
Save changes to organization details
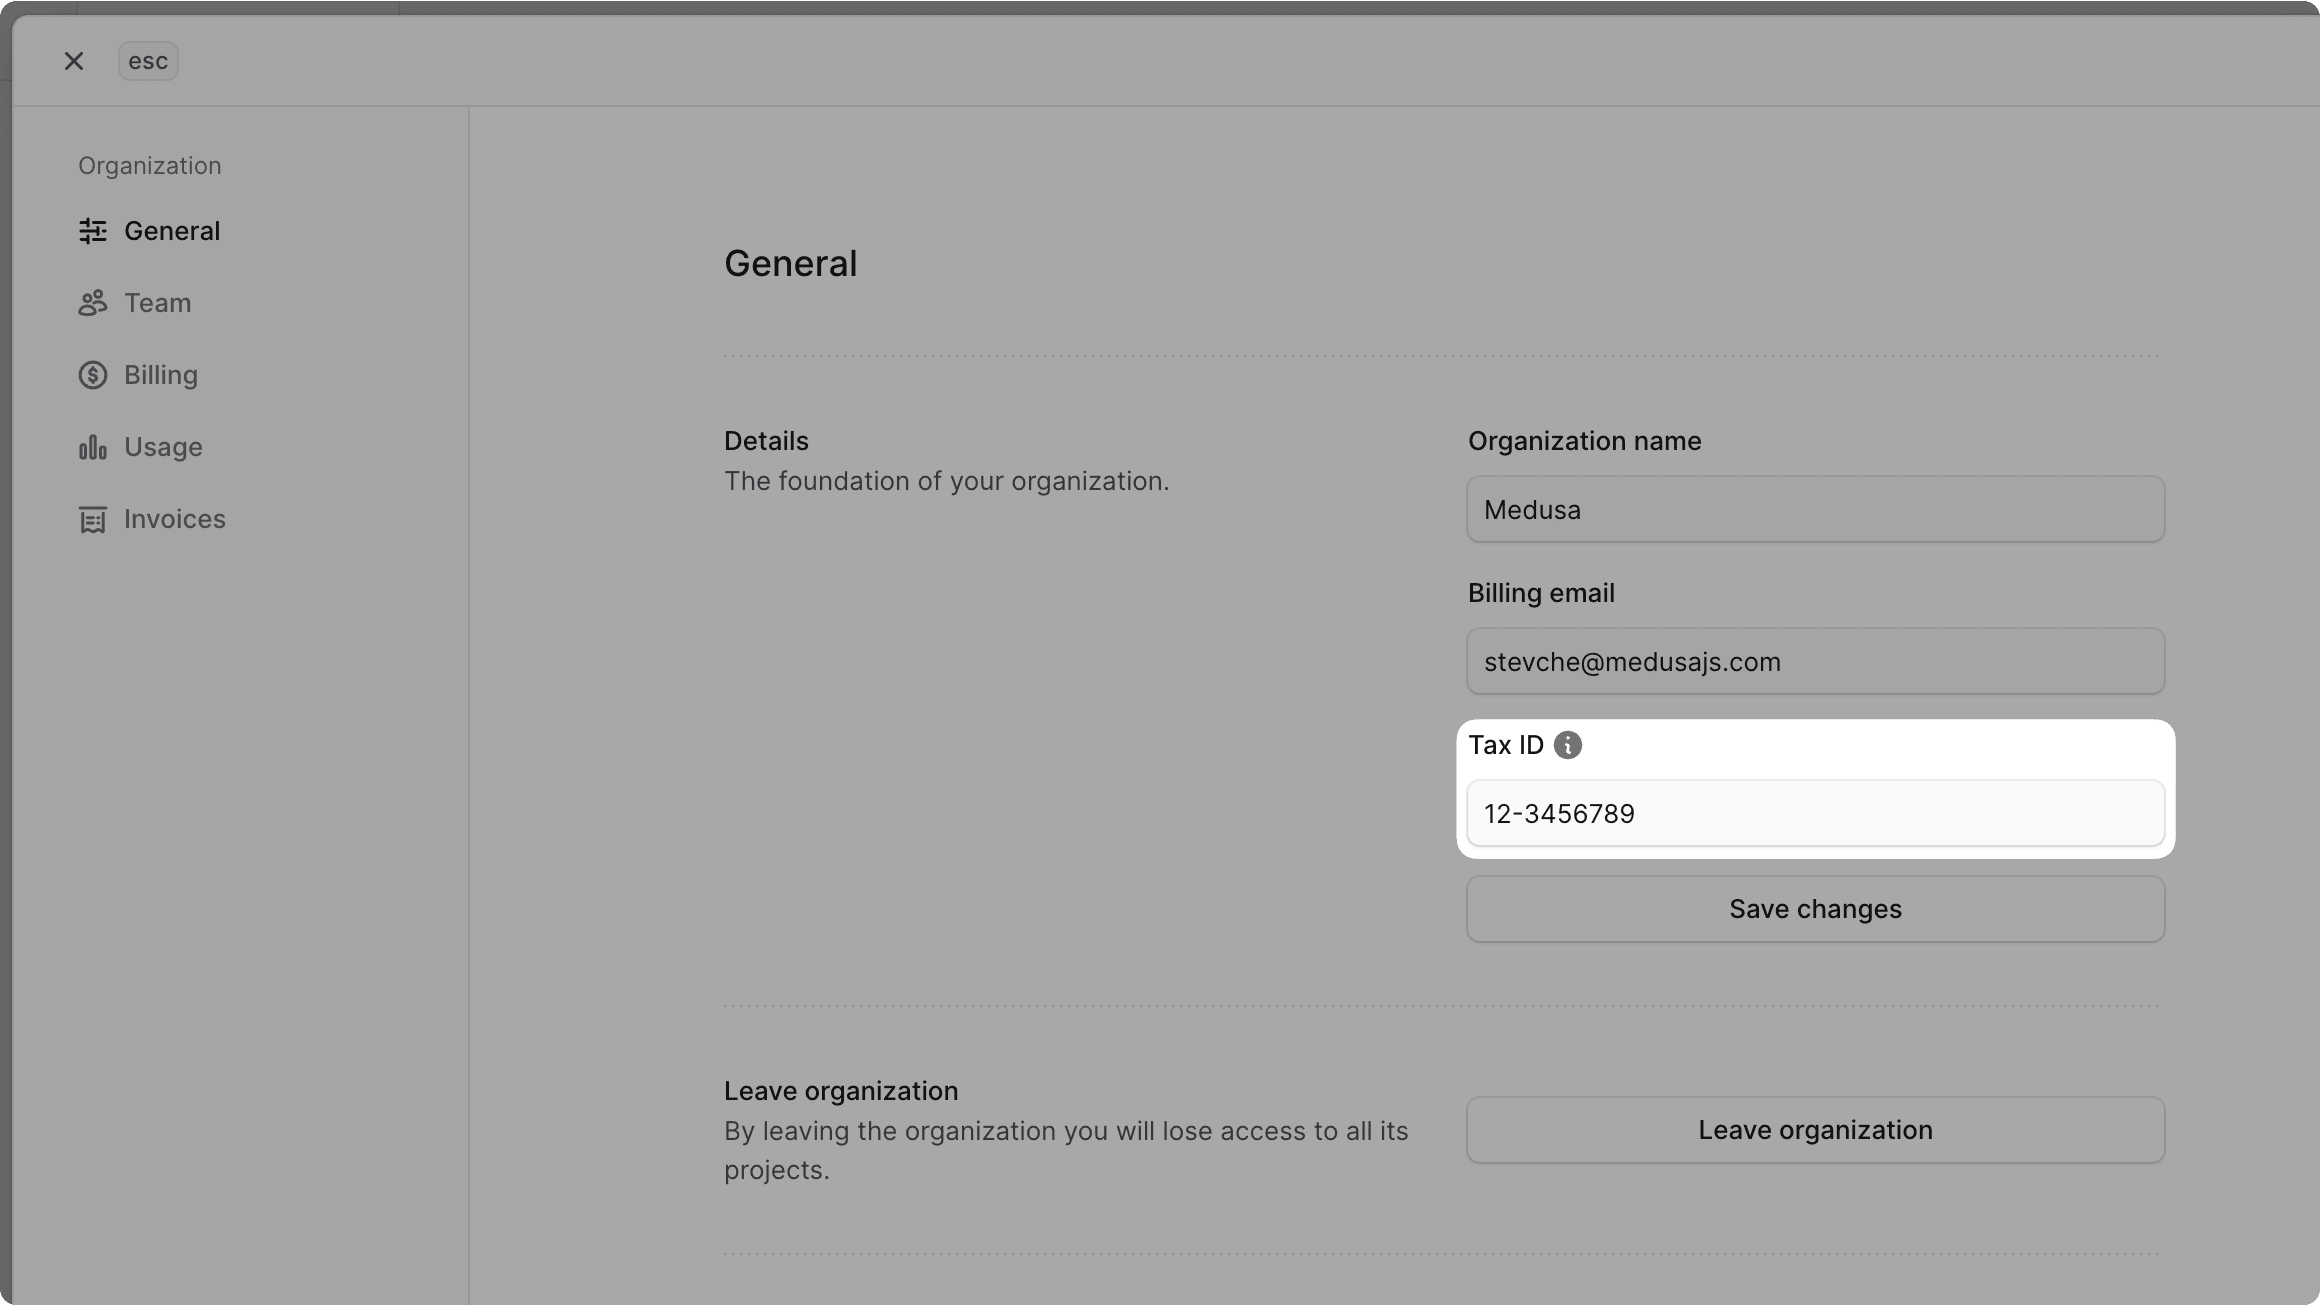1815,909
